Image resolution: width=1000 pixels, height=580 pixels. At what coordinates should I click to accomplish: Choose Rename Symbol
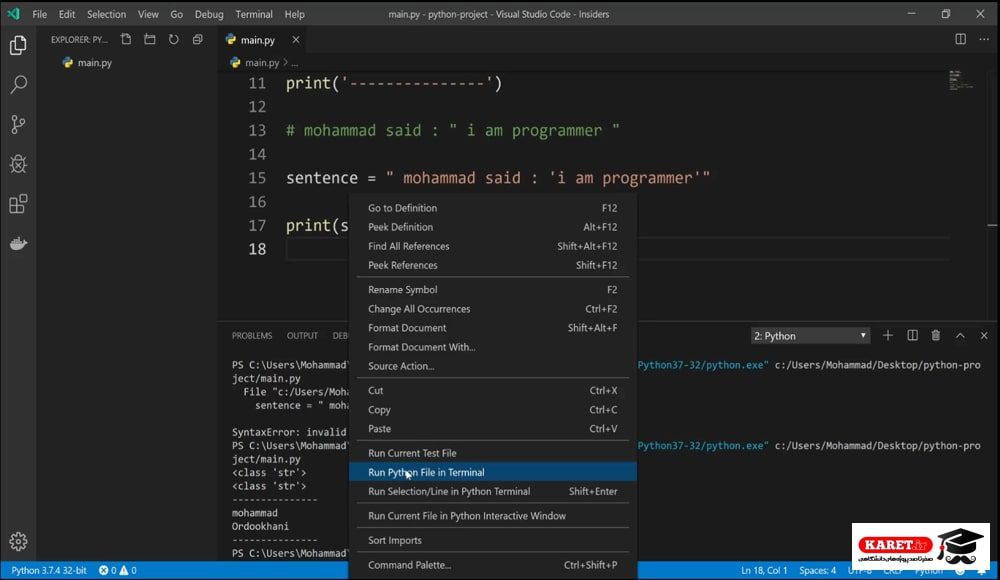click(492, 290)
